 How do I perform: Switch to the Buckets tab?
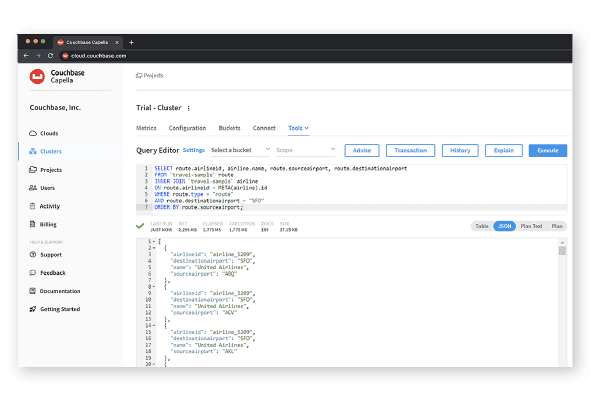click(x=230, y=128)
